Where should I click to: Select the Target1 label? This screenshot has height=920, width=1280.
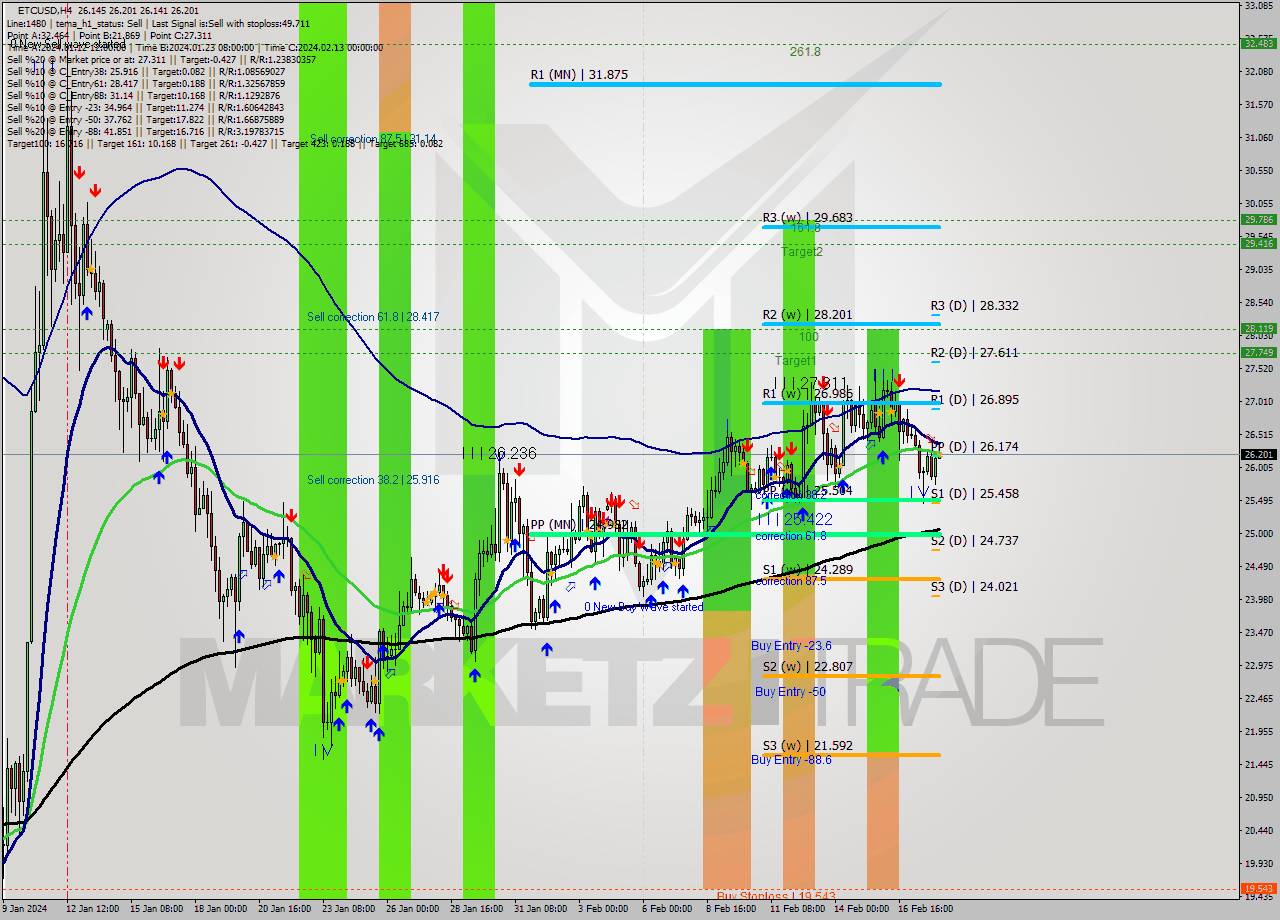point(796,360)
